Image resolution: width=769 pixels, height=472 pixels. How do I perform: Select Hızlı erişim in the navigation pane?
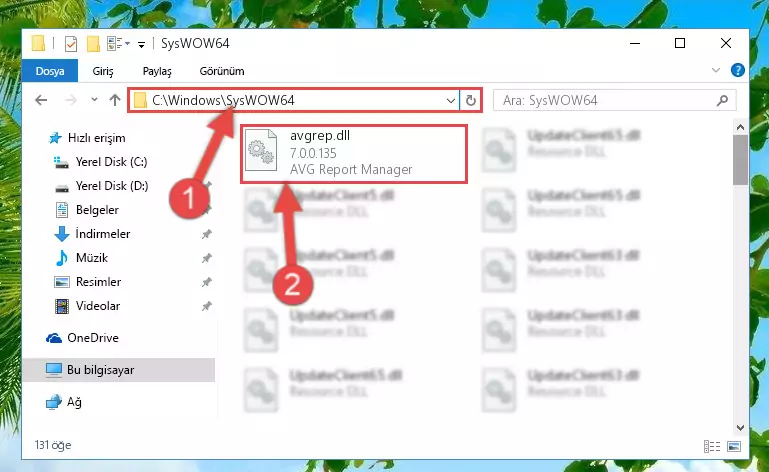click(87, 138)
